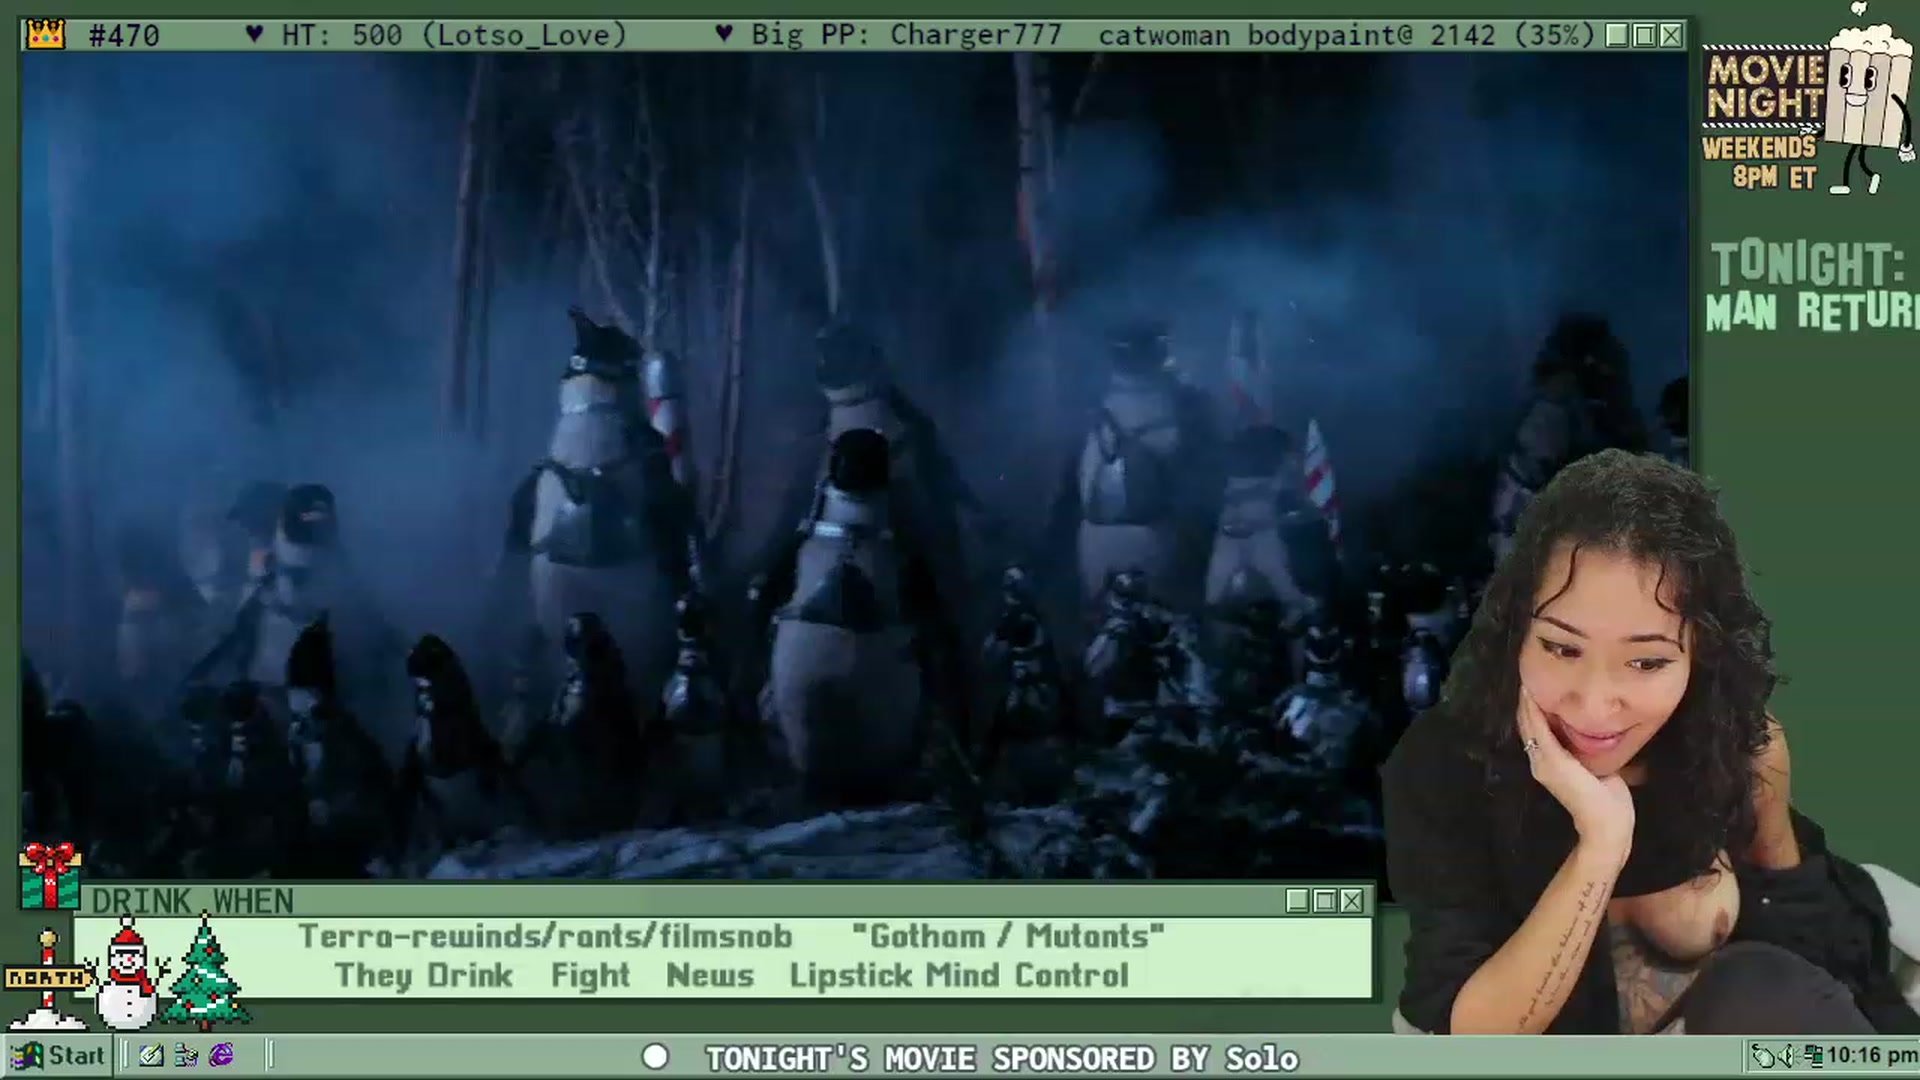Screen dimensions: 1920x1080
Task: Click the popcorn mascot in Movie Night logo
Action: point(1868,100)
